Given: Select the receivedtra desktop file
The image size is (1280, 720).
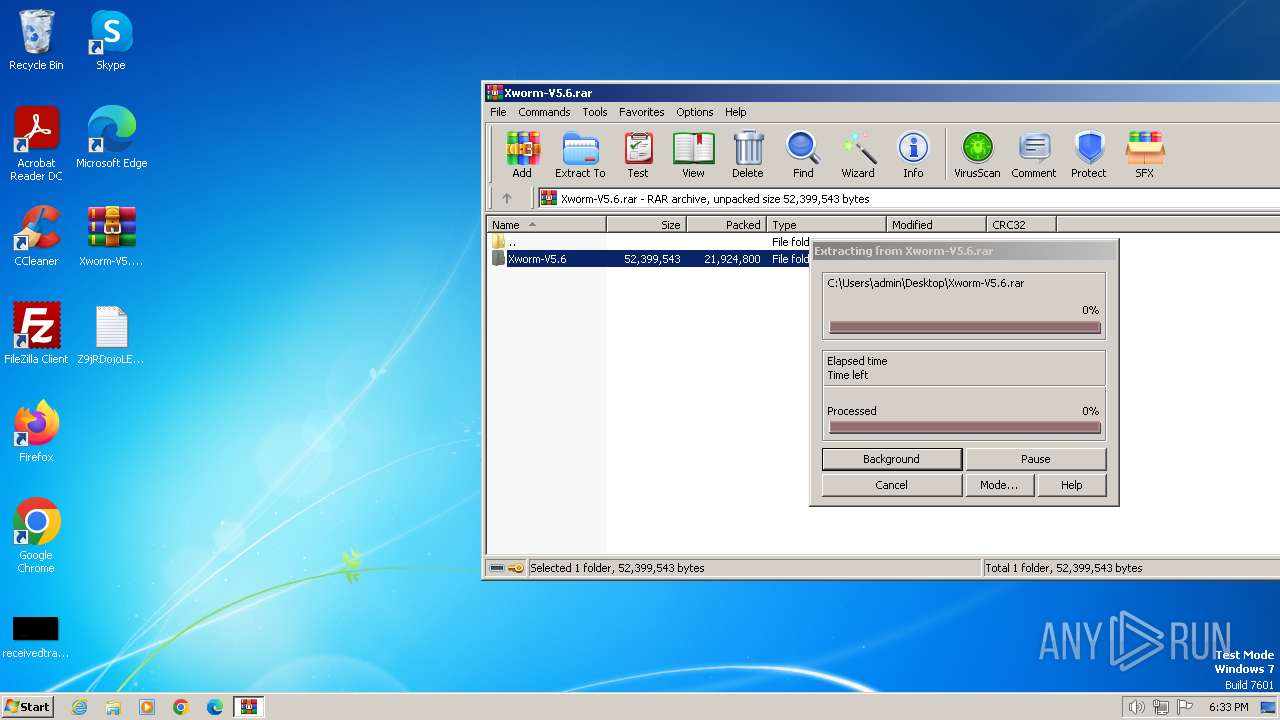Looking at the screenshot, I should [36, 637].
